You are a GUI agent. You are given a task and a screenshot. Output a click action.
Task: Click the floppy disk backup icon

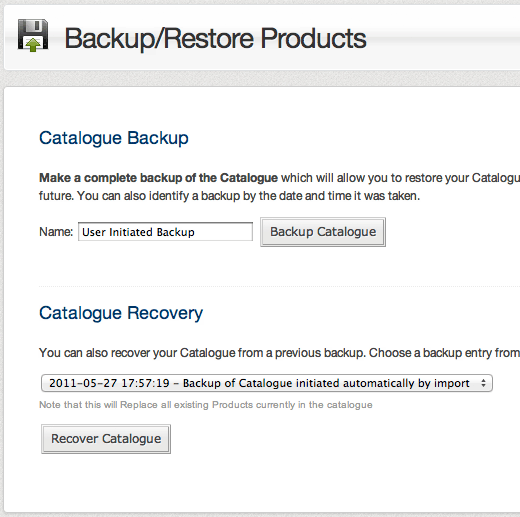pos(33,35)
